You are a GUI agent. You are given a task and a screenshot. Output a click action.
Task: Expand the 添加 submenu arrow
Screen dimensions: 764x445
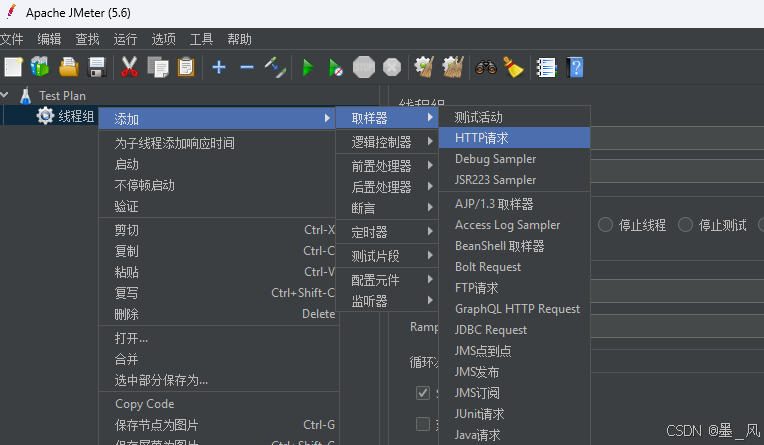[x=327, y=118]
